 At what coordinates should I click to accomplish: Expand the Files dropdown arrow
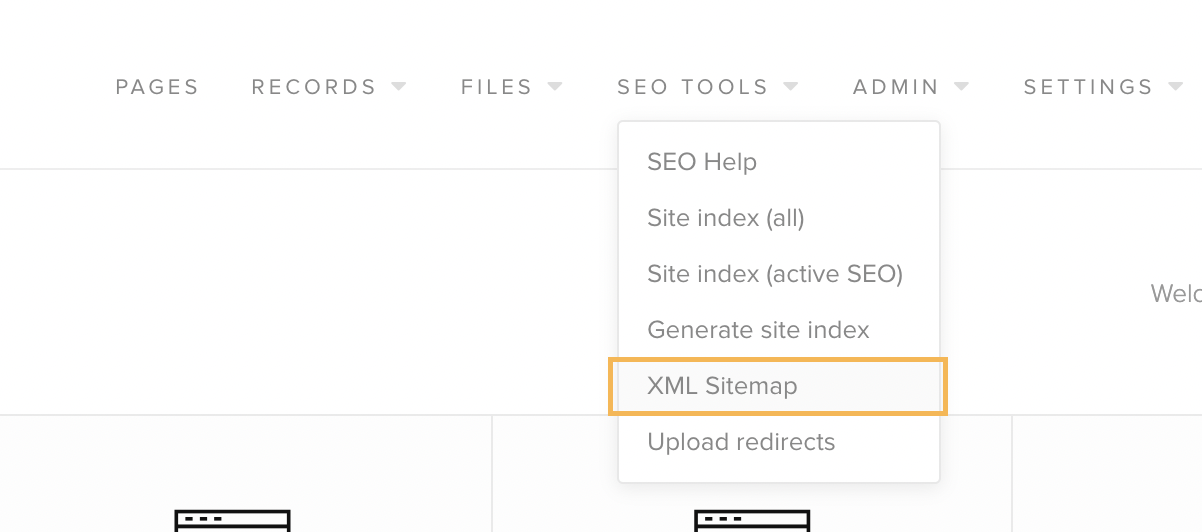coord(555,87)
